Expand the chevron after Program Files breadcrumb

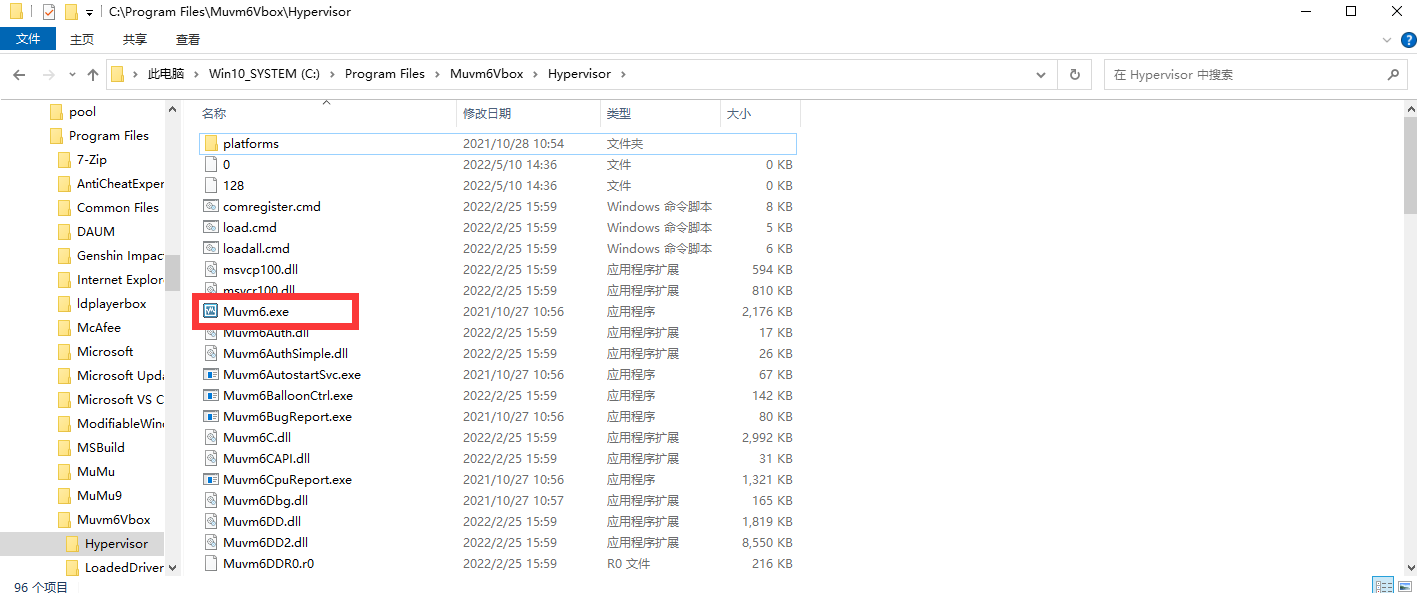(437, 74)
